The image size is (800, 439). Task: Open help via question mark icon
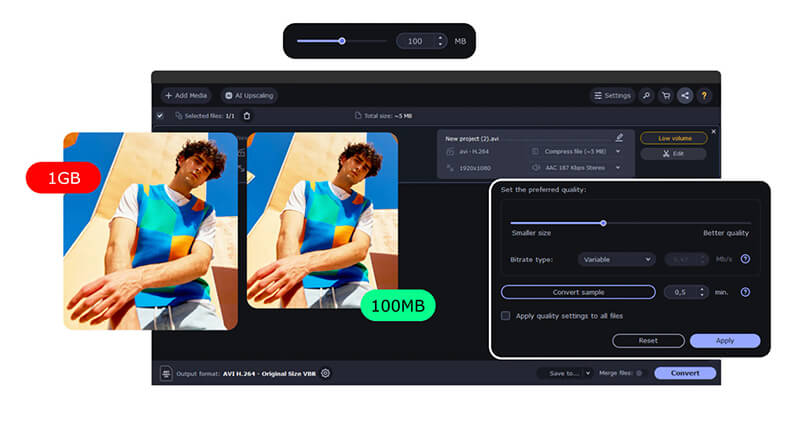click(705, 95)
